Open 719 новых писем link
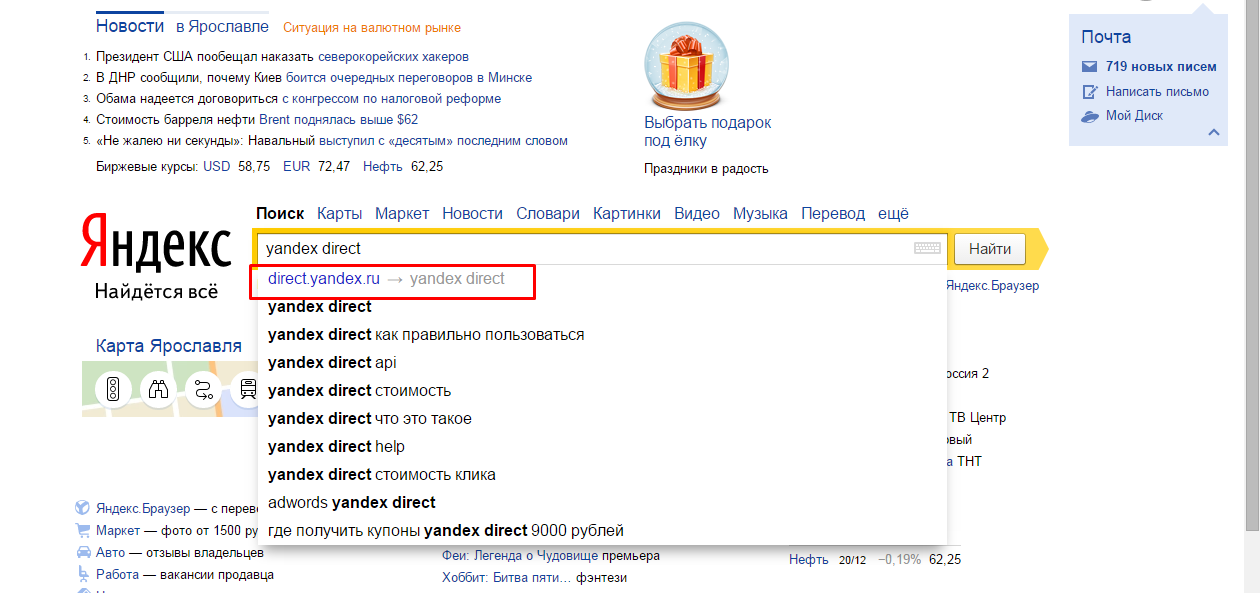 click(1161, 67)
